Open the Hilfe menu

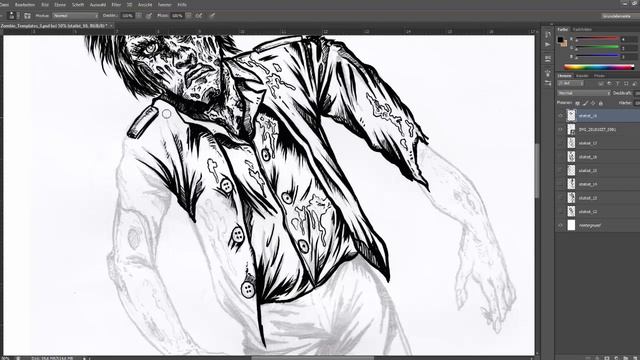(x=182, y=5)
